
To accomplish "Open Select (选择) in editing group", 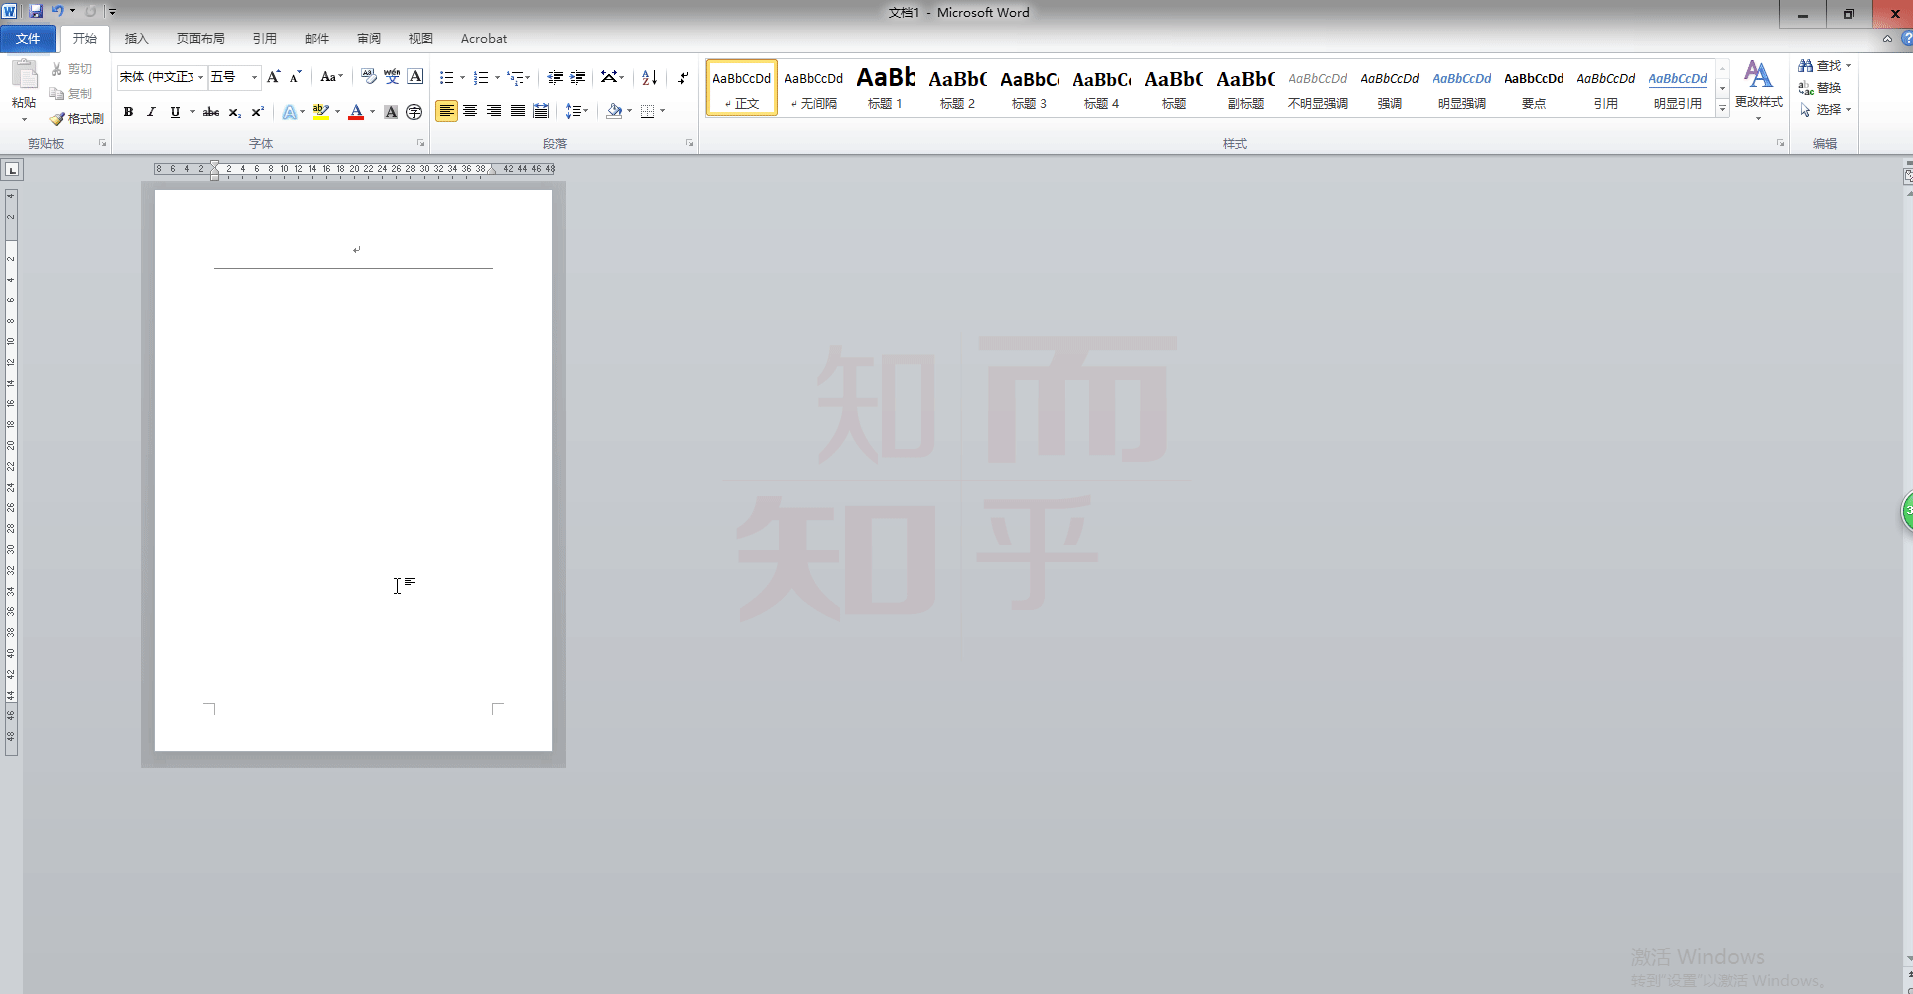I will (1825, 110).
